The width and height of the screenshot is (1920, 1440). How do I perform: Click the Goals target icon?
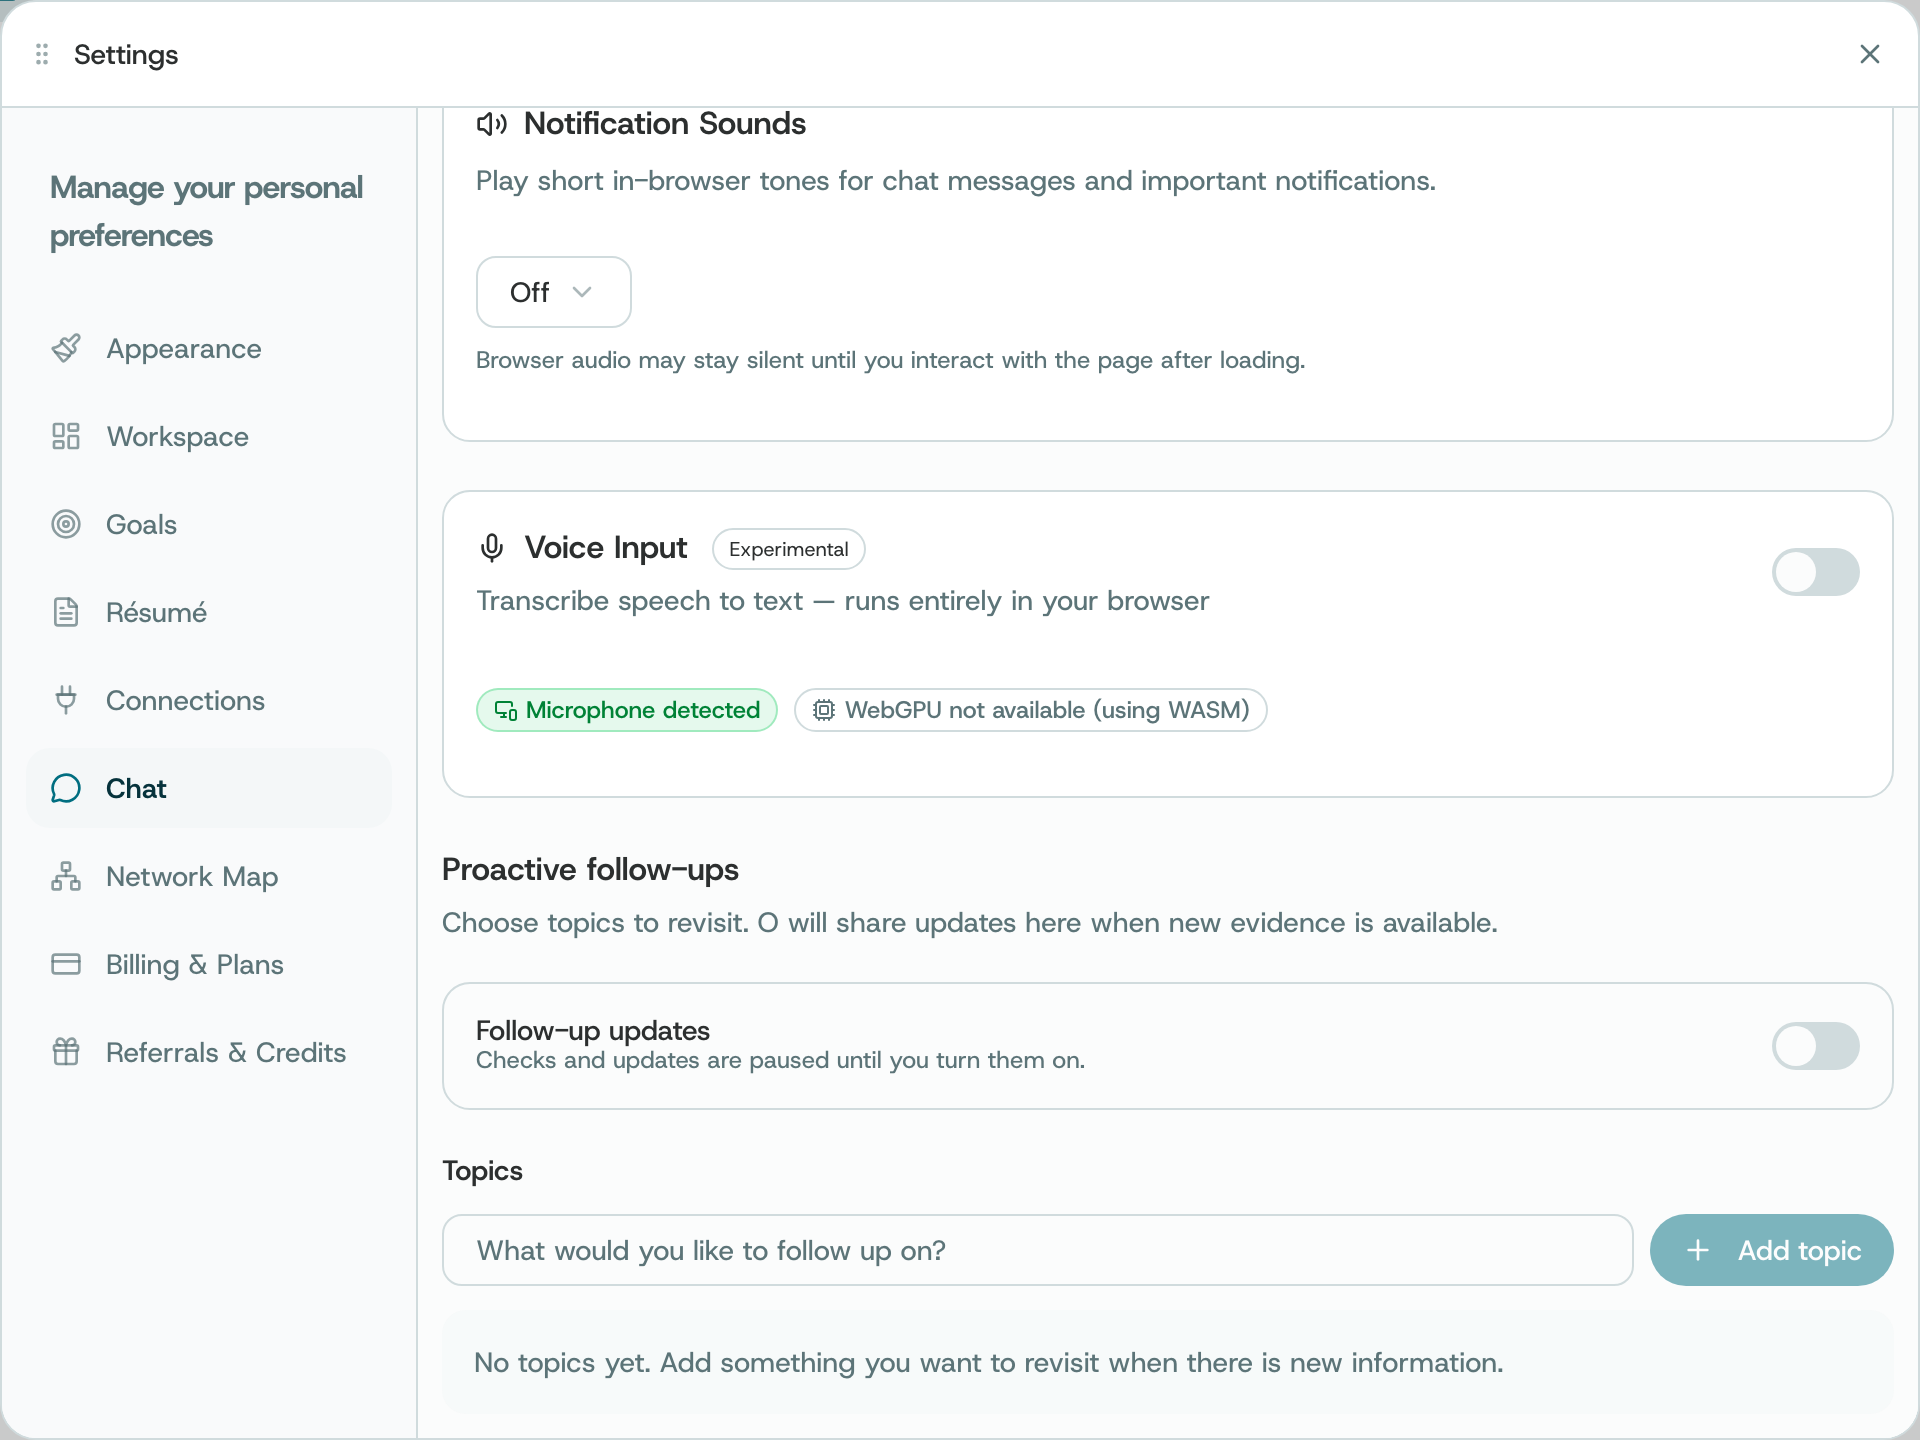coord(66,524)
